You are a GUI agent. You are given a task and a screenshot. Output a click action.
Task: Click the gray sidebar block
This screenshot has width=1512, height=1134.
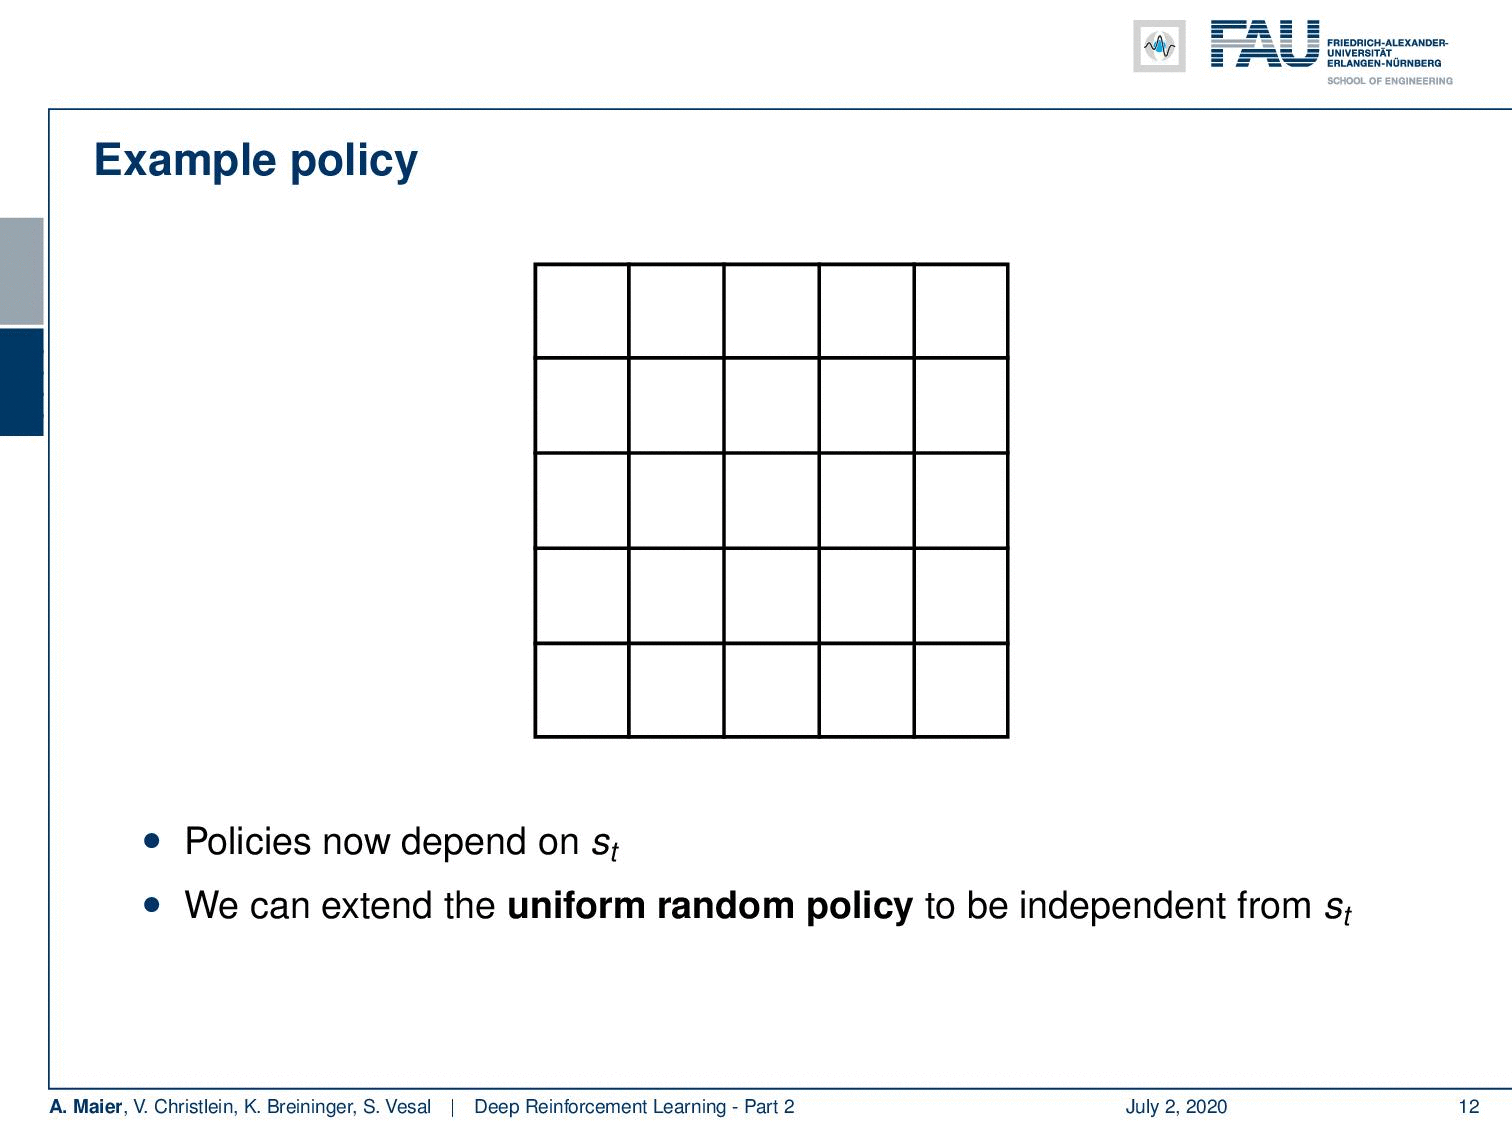[x=22, y=271]
